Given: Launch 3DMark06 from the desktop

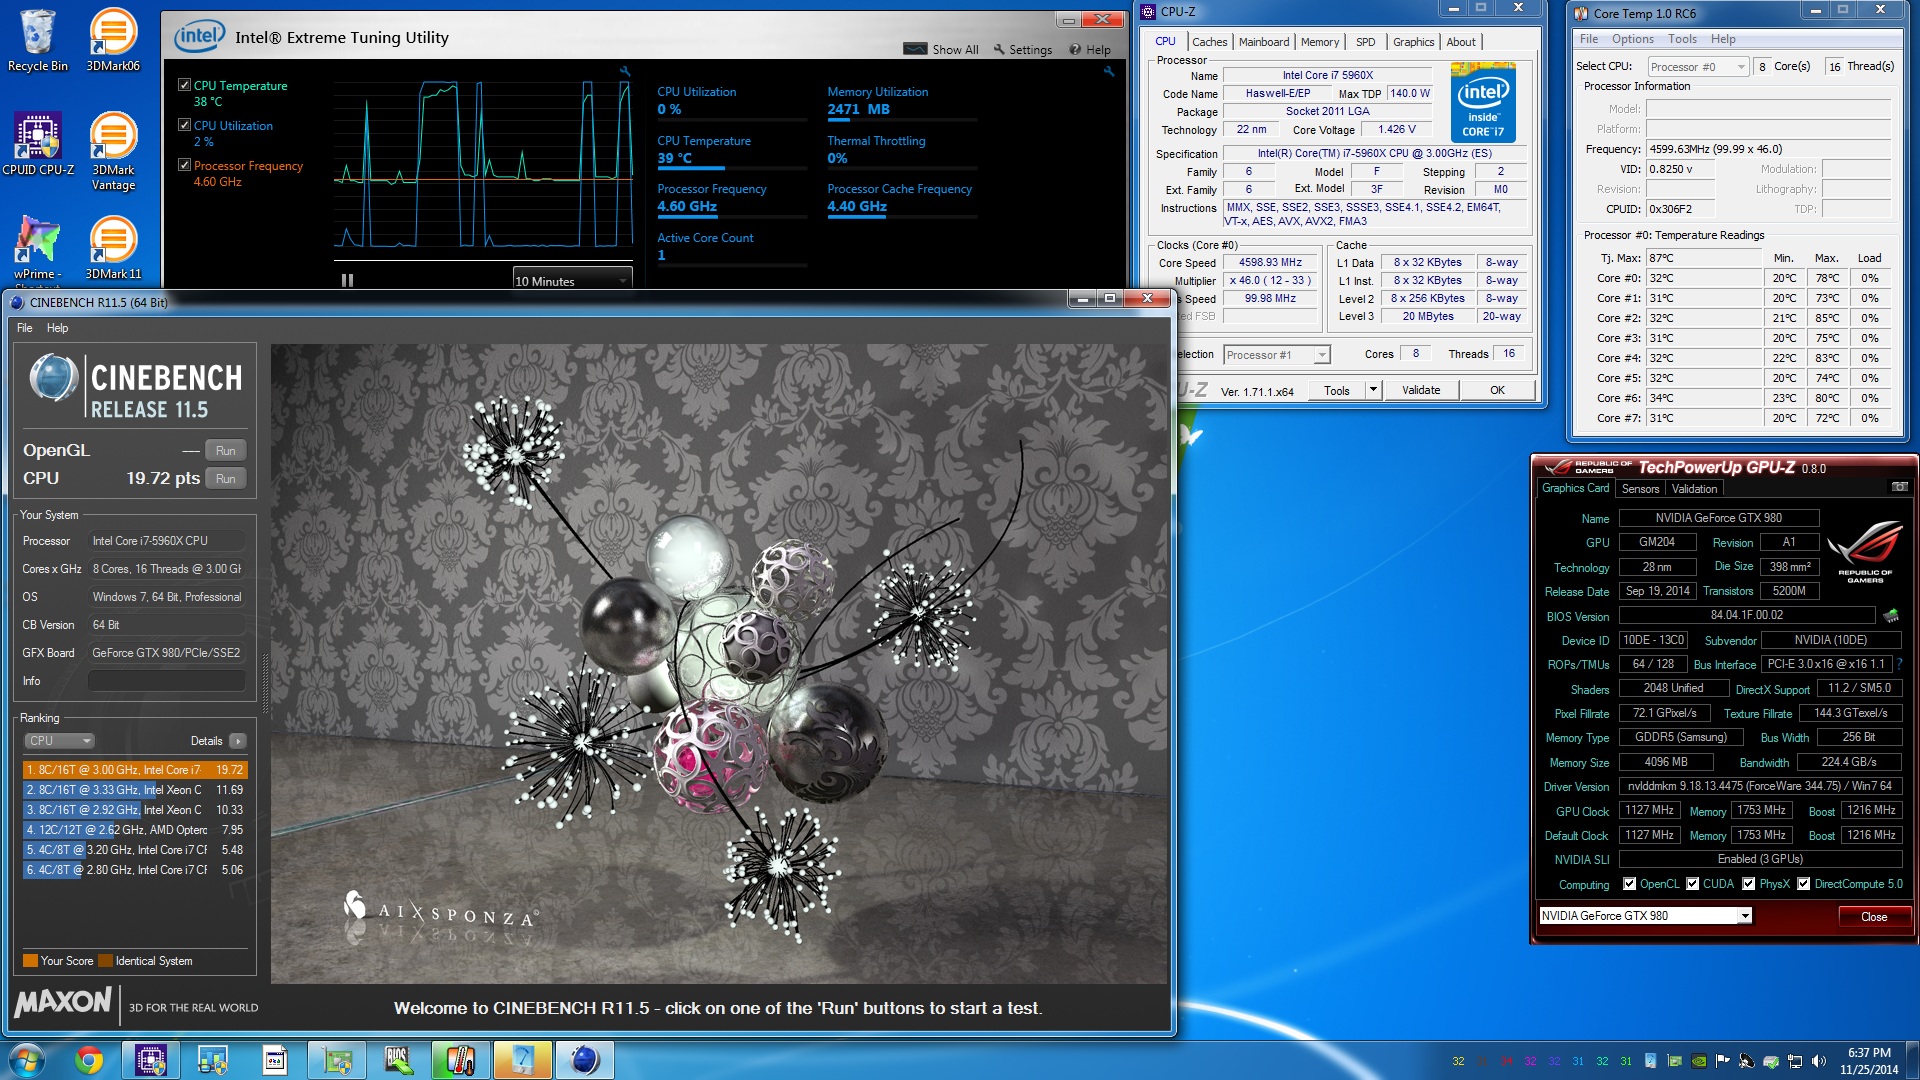Looking at the screenshot, I should 113,41.
